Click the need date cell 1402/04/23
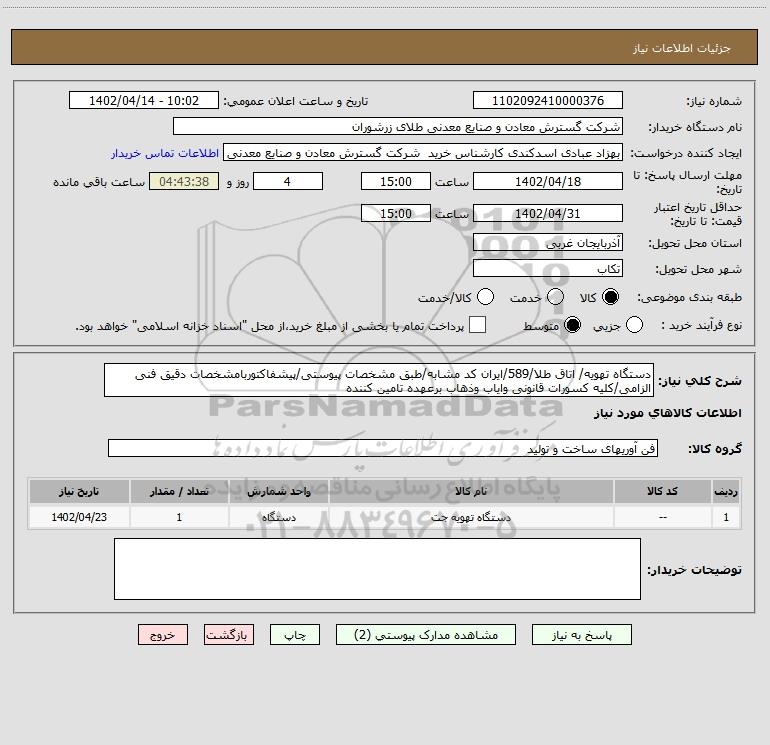Screen dimensions: 770x745 click(79, 517)
